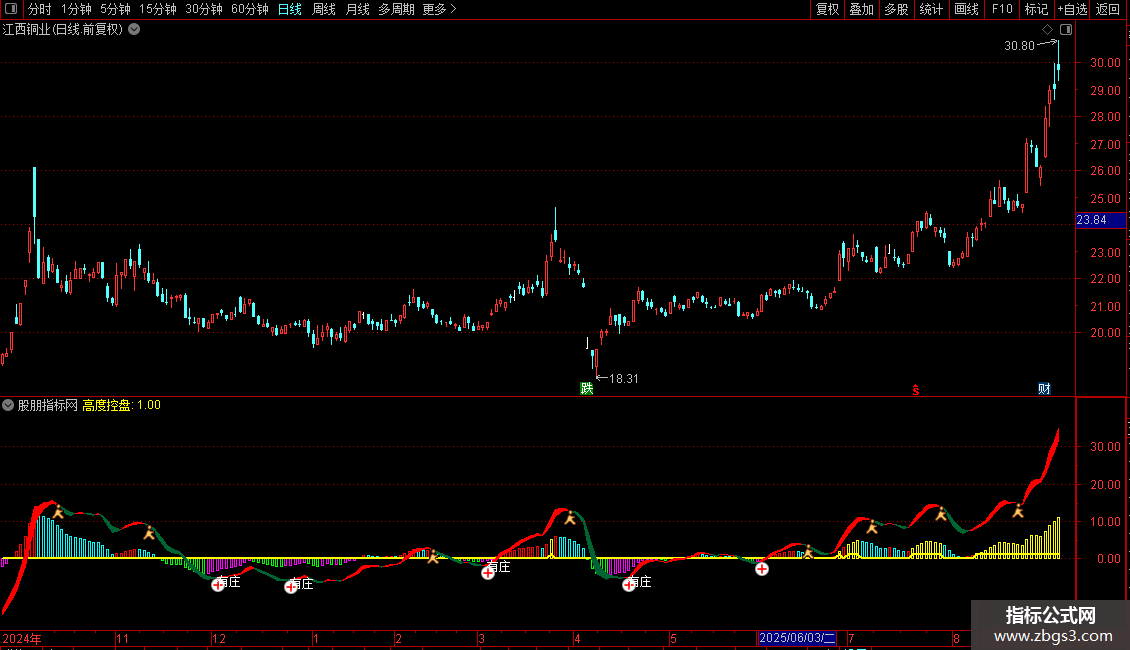1130x650 pixels.
Task: Click the highlighted 23.84 price label
Action: tap(1100, 220)
